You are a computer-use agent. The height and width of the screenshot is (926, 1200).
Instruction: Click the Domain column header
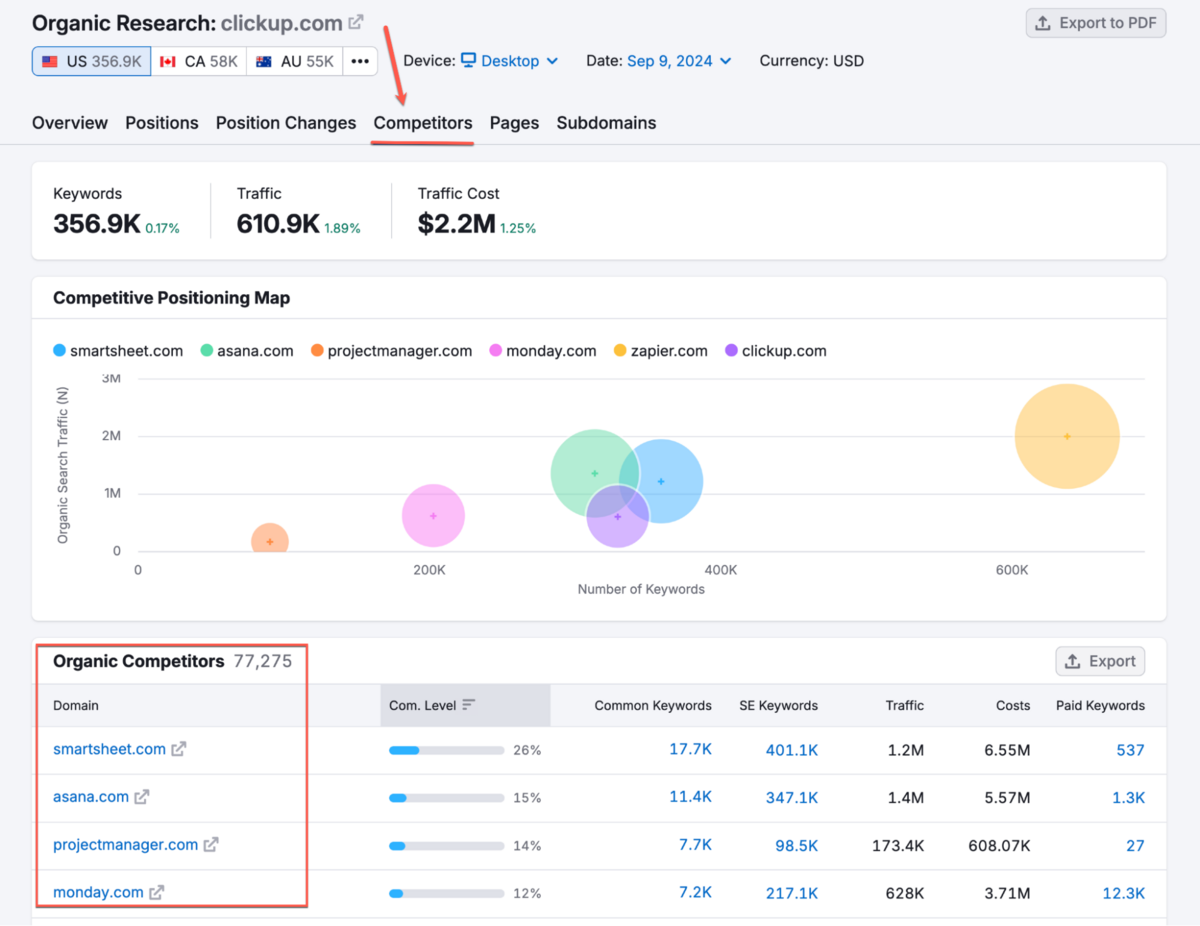click(76, 705)
